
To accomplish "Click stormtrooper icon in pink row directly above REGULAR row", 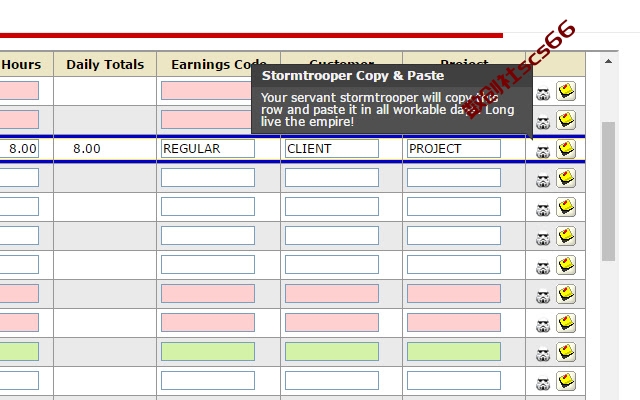I will point(543,122).
